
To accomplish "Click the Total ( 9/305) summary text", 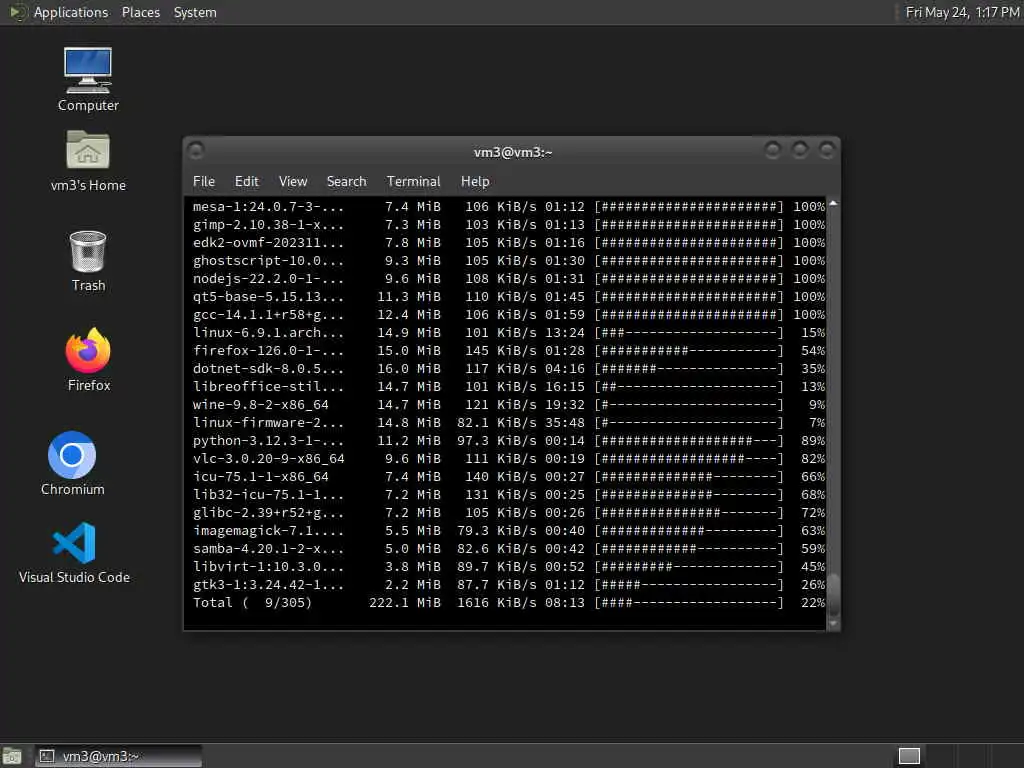I will [252, 602].
